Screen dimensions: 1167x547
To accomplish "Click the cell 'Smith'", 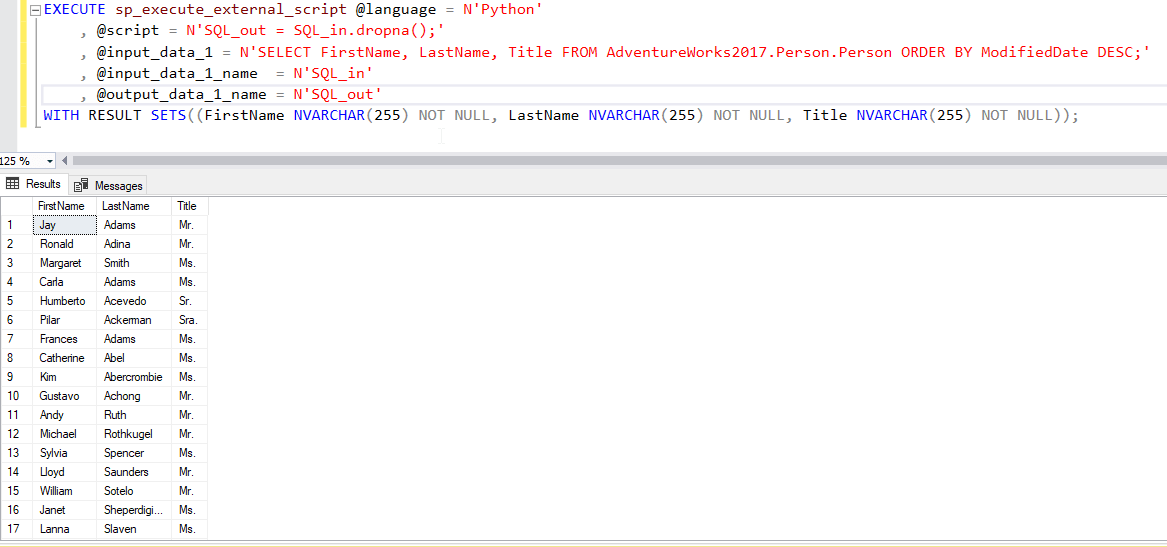I will tap(134, 263).
